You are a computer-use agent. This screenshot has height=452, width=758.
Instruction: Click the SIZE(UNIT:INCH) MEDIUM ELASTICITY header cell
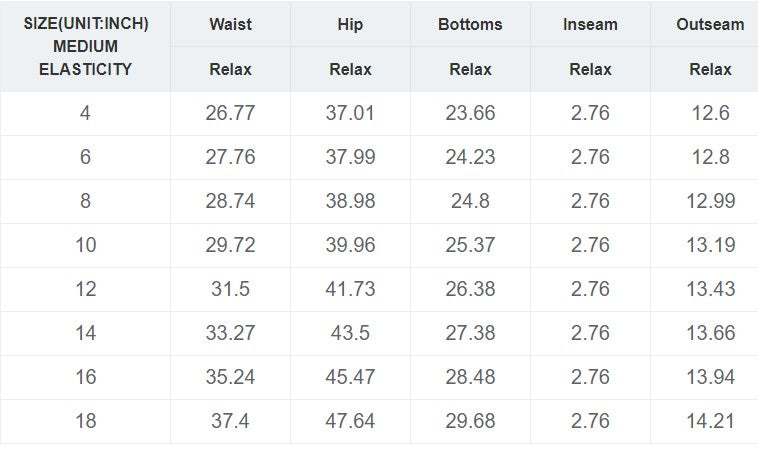pos(86,47)
